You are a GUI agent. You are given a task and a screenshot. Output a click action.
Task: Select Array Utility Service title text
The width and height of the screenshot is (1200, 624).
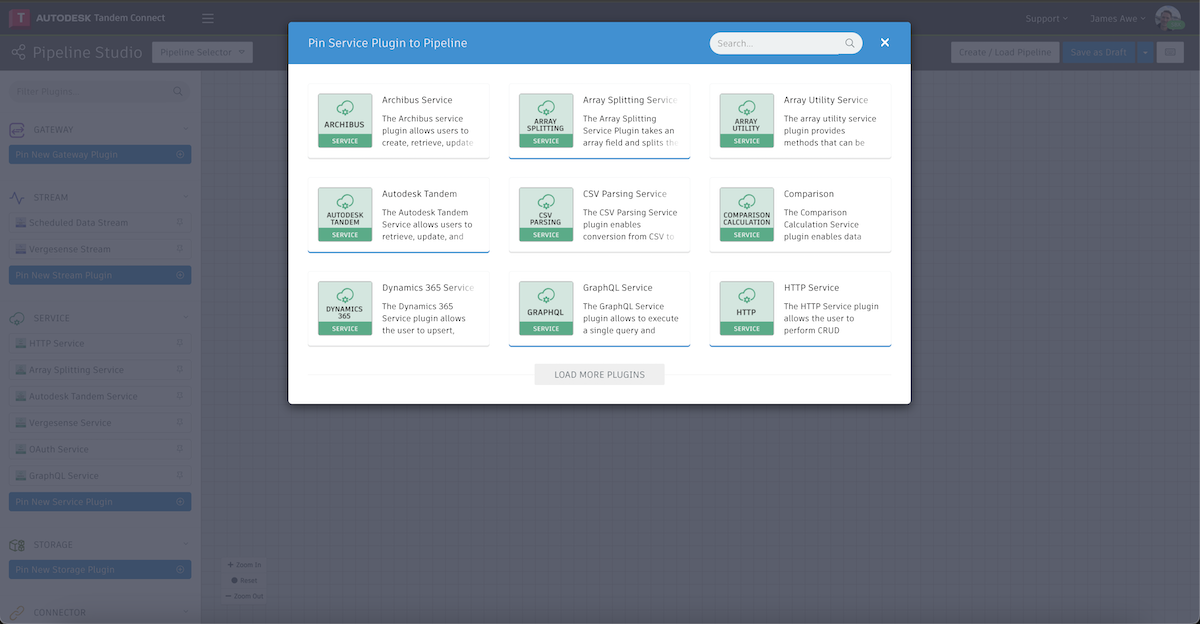tap(826, 100)
